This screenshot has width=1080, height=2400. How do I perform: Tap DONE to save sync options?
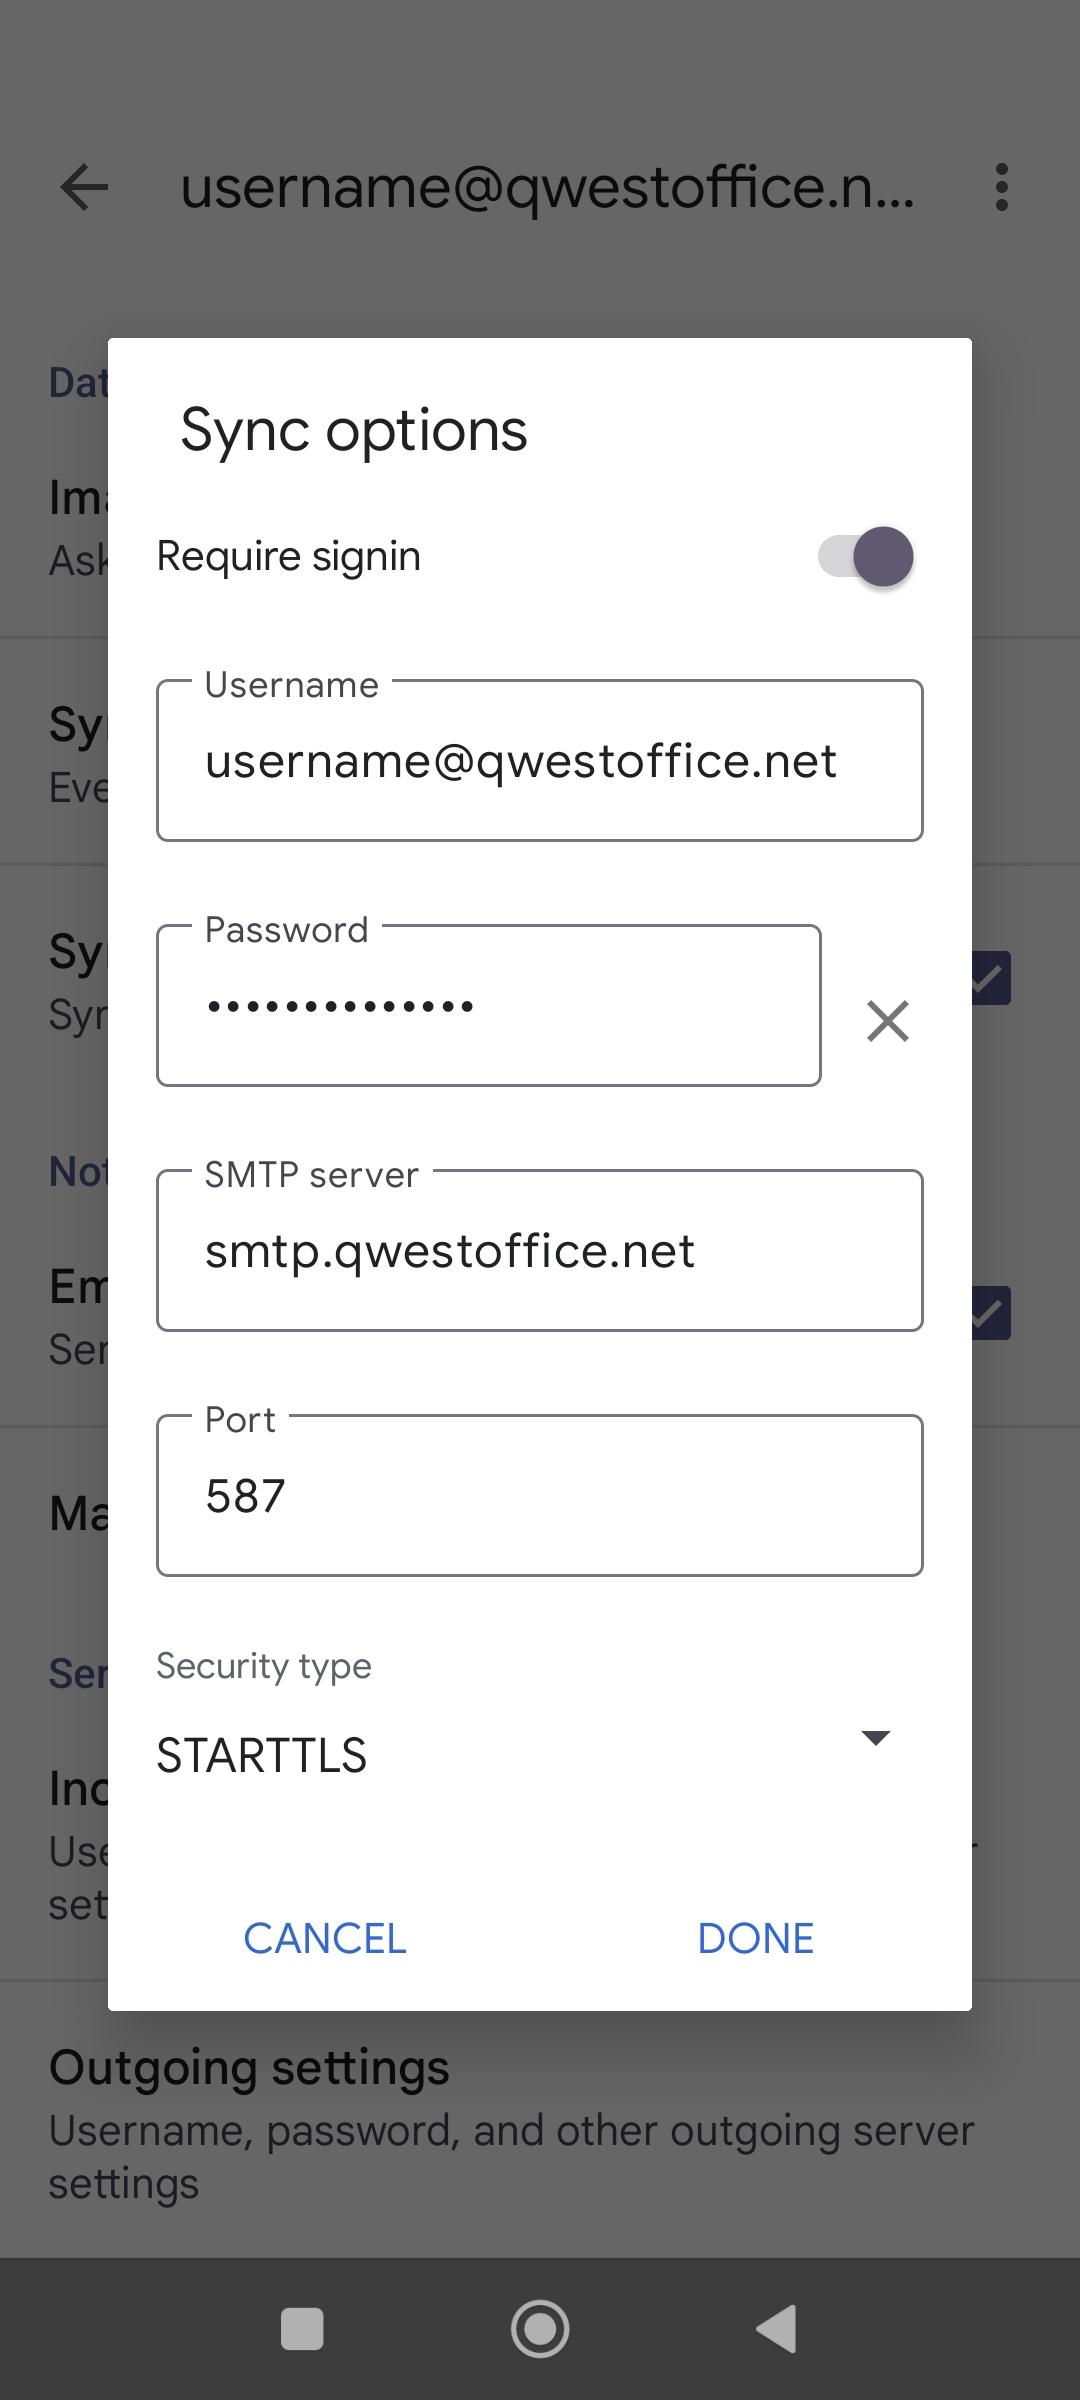coord(755,1937)
